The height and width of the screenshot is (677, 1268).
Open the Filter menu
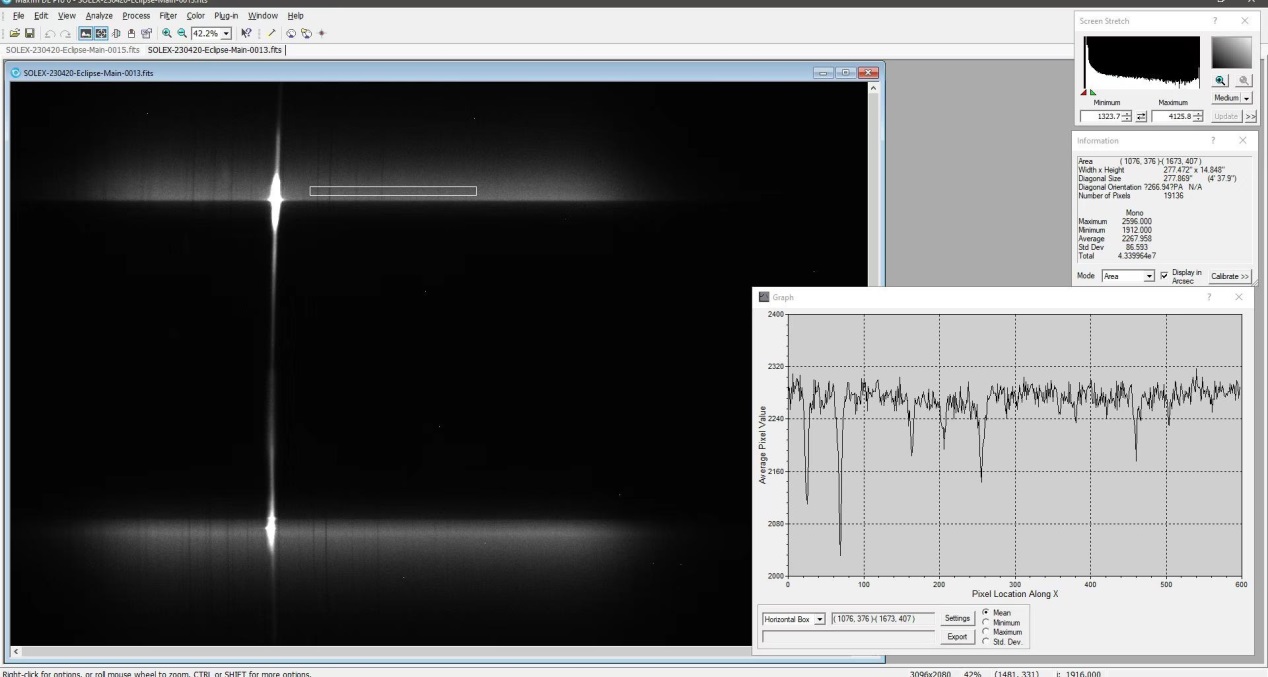(x=168, y=16)
